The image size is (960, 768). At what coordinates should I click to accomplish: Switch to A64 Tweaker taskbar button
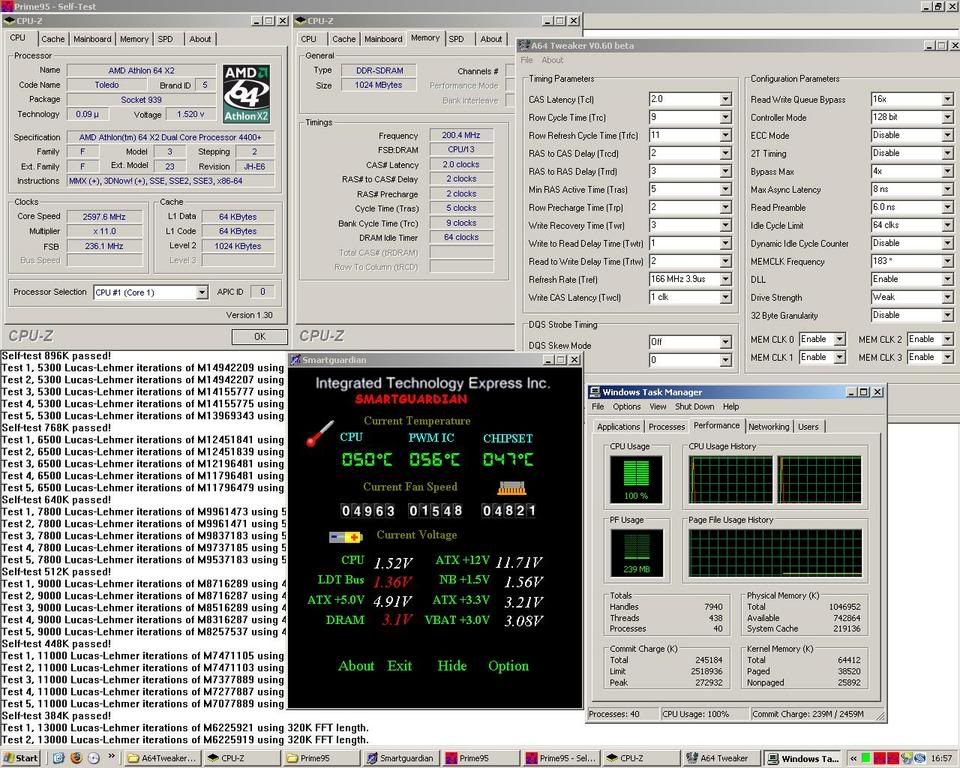pos(721,758)
